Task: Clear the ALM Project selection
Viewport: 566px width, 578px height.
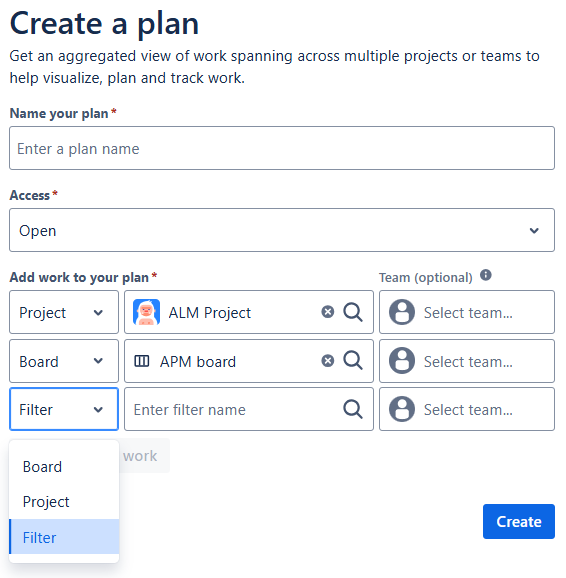Action: 327,312
